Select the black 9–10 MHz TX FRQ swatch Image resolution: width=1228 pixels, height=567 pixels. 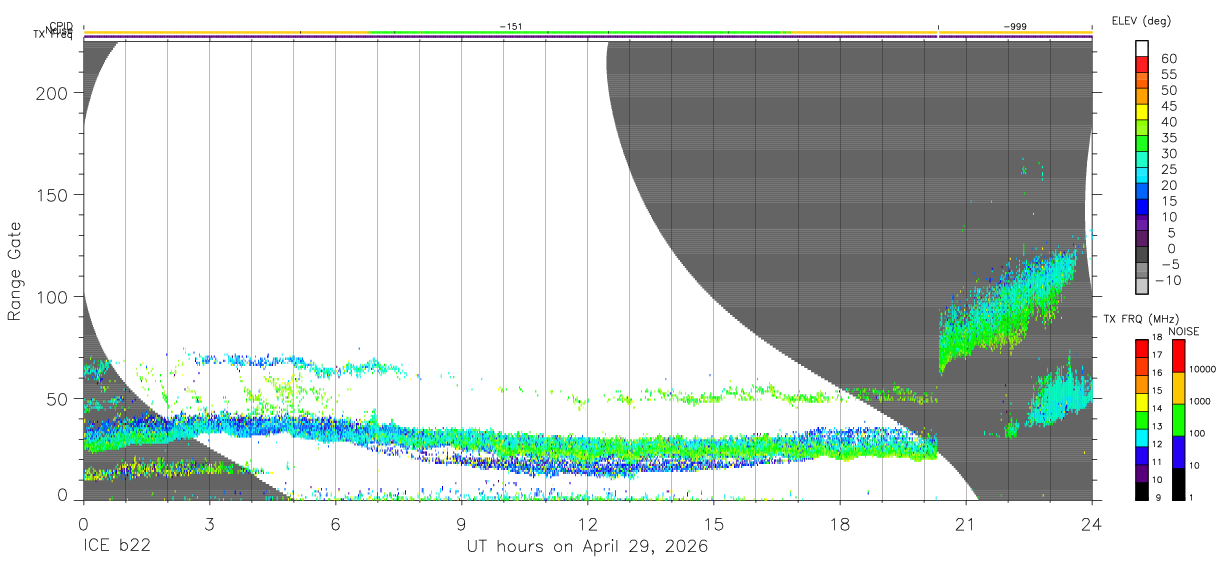(x=1142, y=490)
